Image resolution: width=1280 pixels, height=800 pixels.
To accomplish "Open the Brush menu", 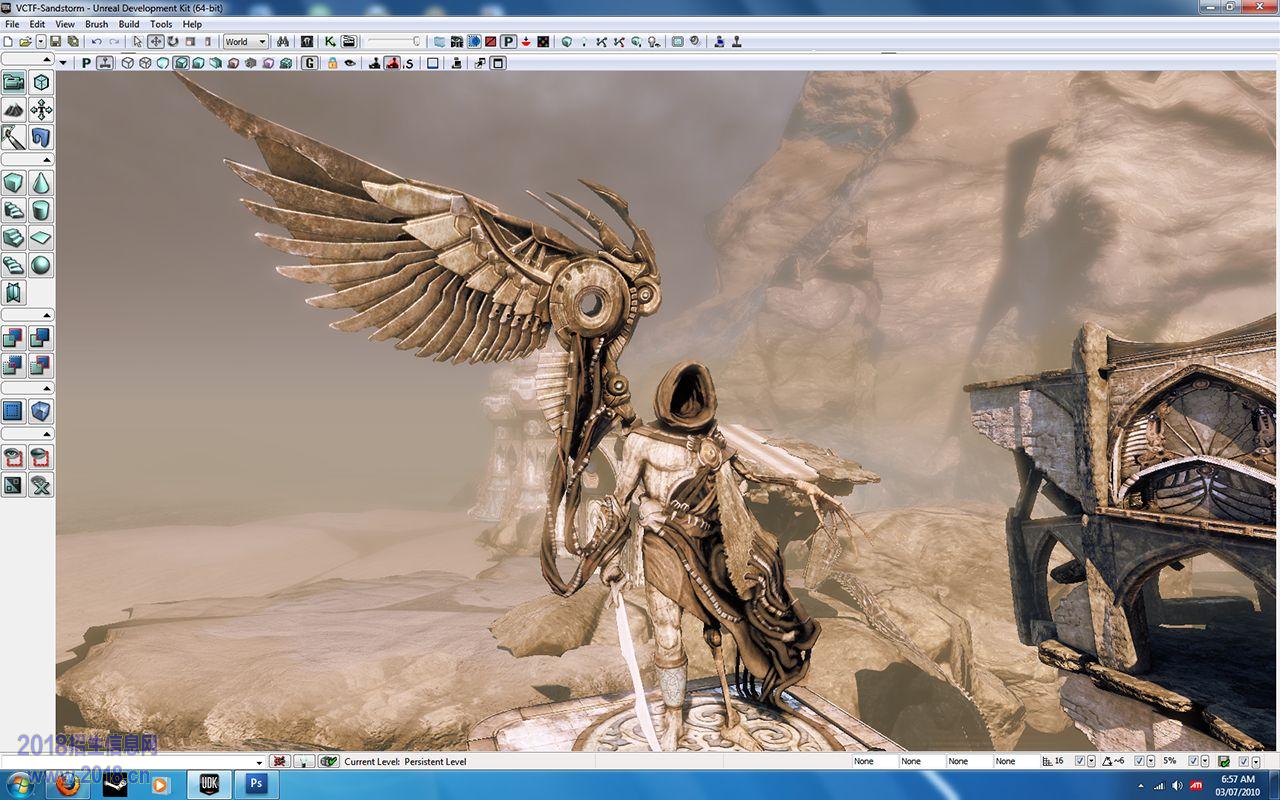I will click(96, 24).
